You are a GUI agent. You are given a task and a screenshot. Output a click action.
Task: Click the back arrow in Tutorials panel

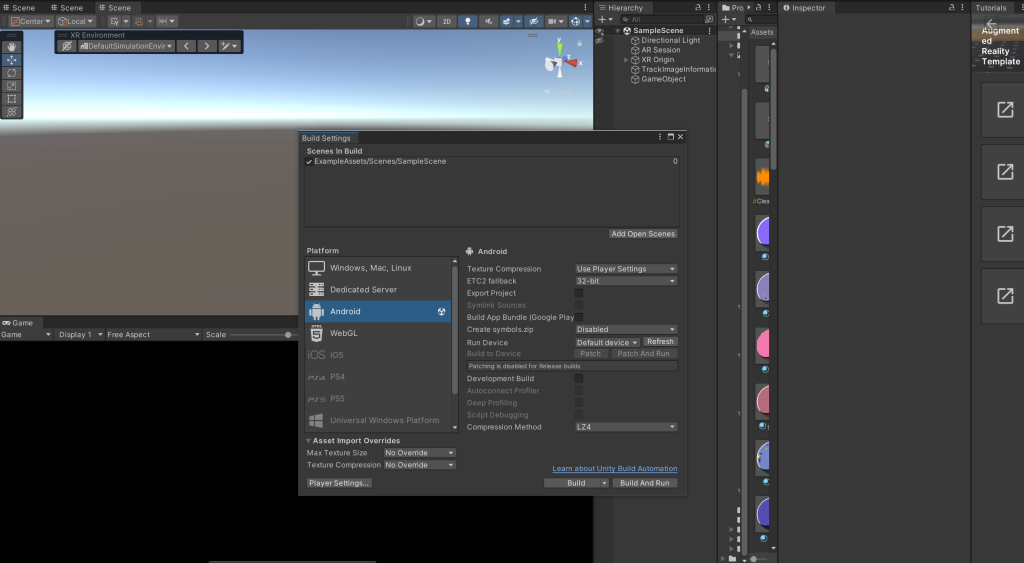click(991, 24)
